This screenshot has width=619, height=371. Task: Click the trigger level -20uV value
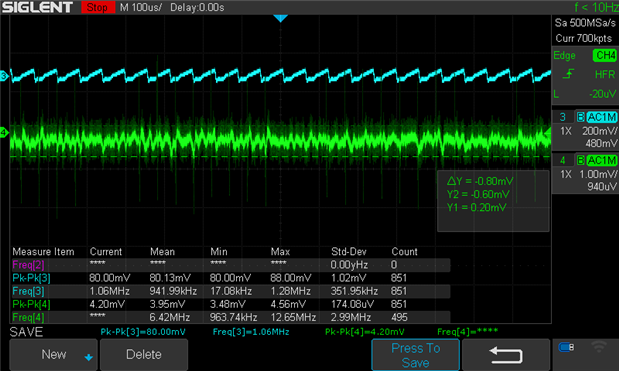602,94
